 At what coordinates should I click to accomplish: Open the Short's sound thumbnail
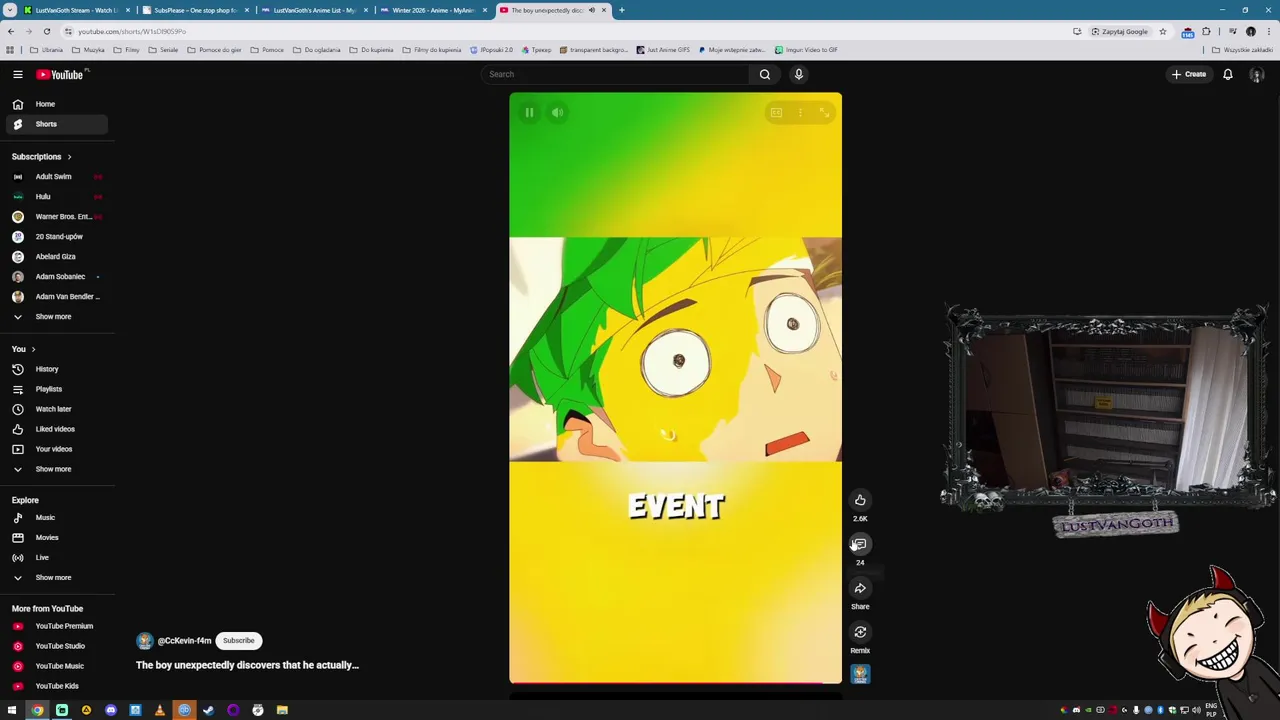tap(860, 675)
